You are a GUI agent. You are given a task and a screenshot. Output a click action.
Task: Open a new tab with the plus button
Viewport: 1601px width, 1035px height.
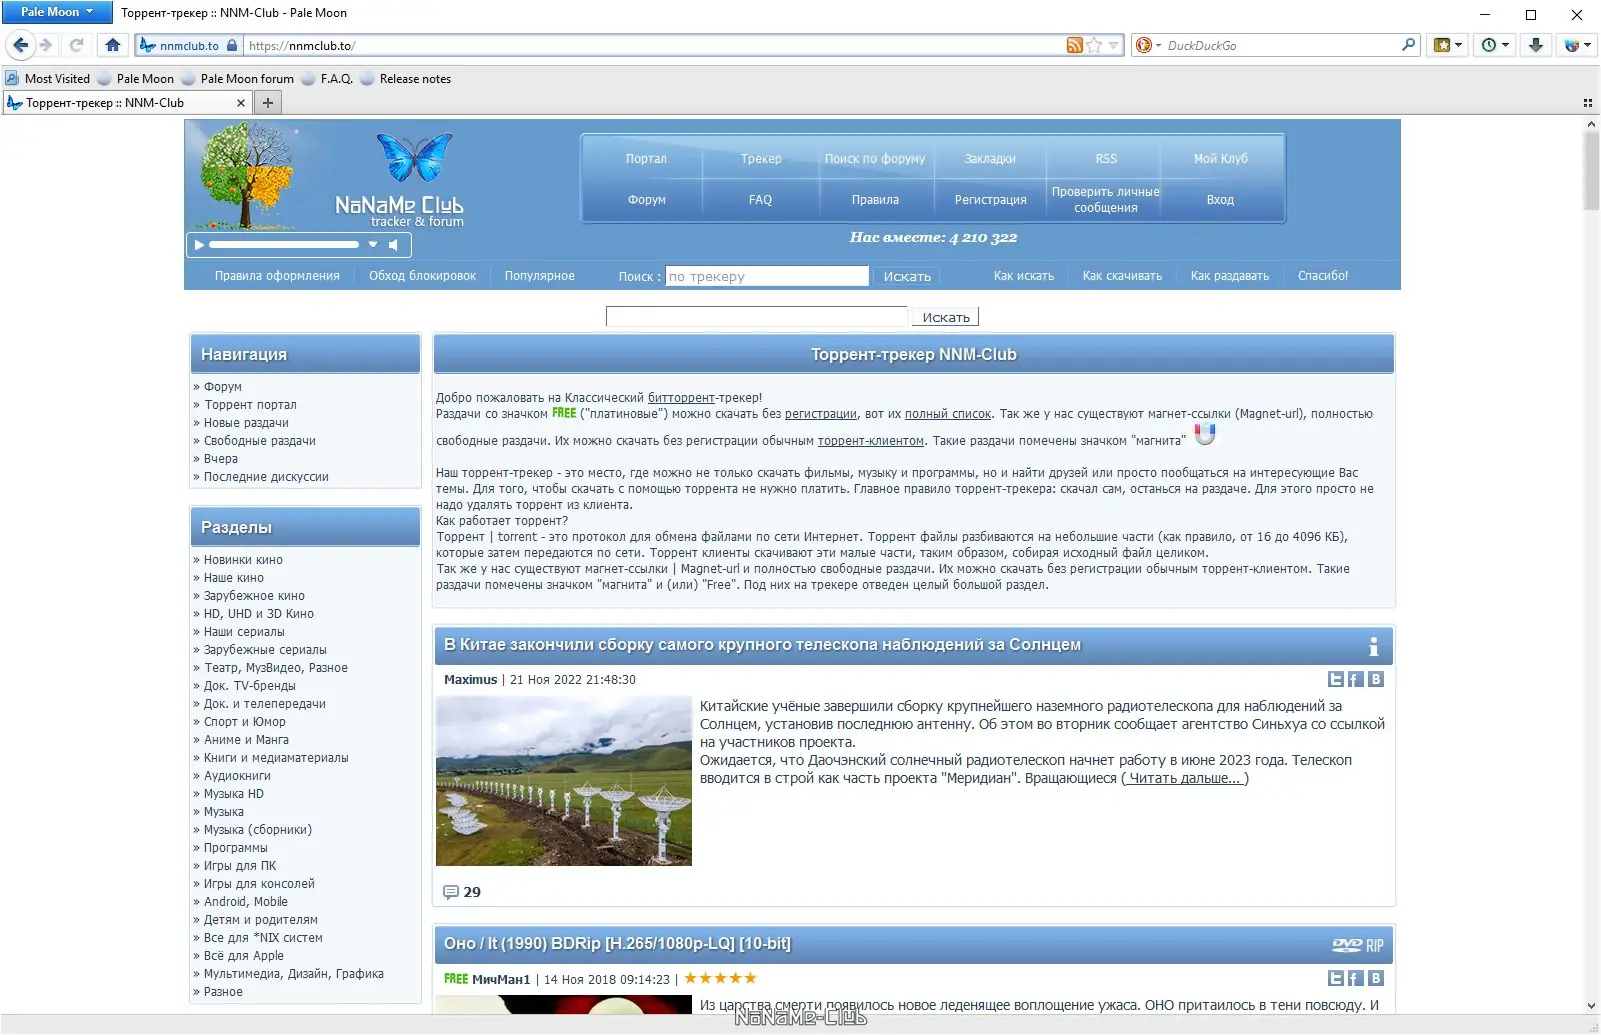pyautogui.click(x=267, y=103)
